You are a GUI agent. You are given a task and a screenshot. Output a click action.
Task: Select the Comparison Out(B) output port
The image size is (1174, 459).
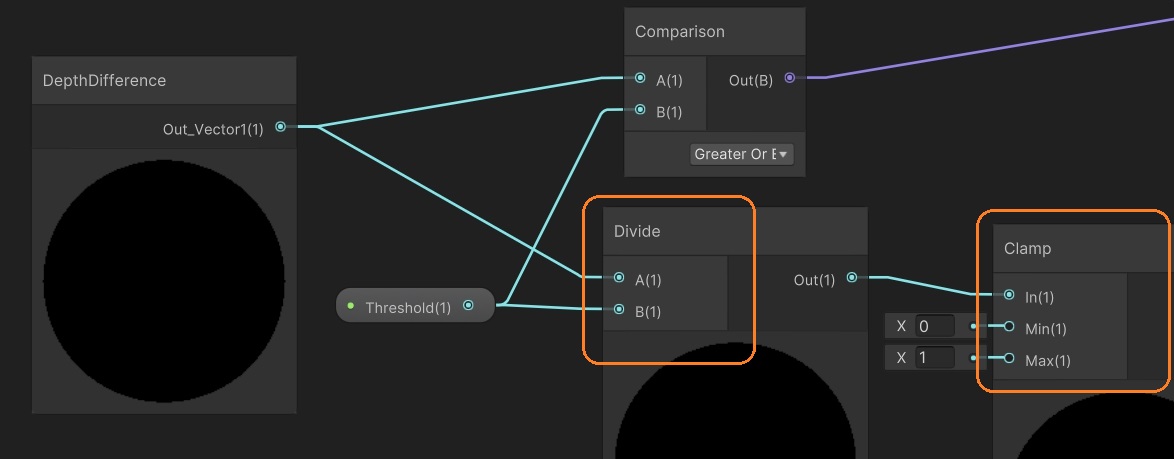[x=790, y=78]
